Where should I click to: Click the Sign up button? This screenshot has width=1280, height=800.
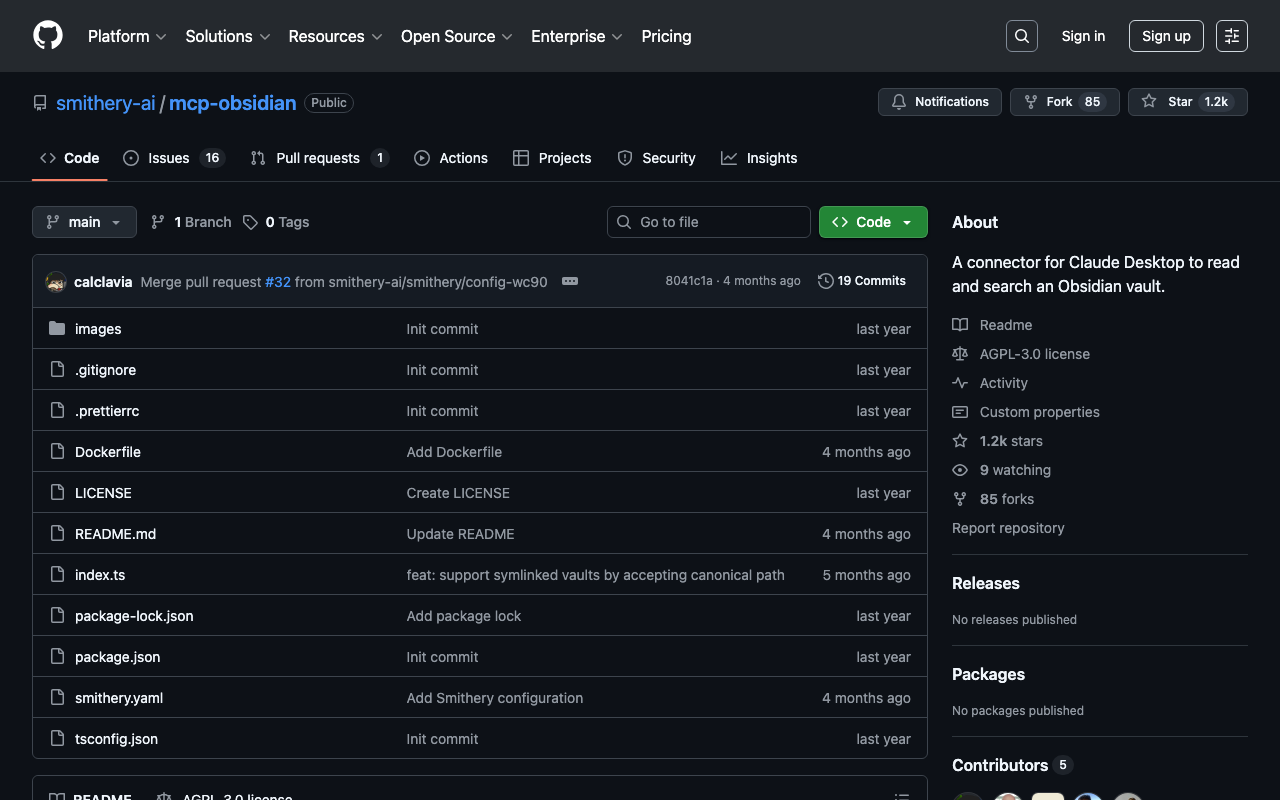pyautogui.click(x=1166, y=36)
